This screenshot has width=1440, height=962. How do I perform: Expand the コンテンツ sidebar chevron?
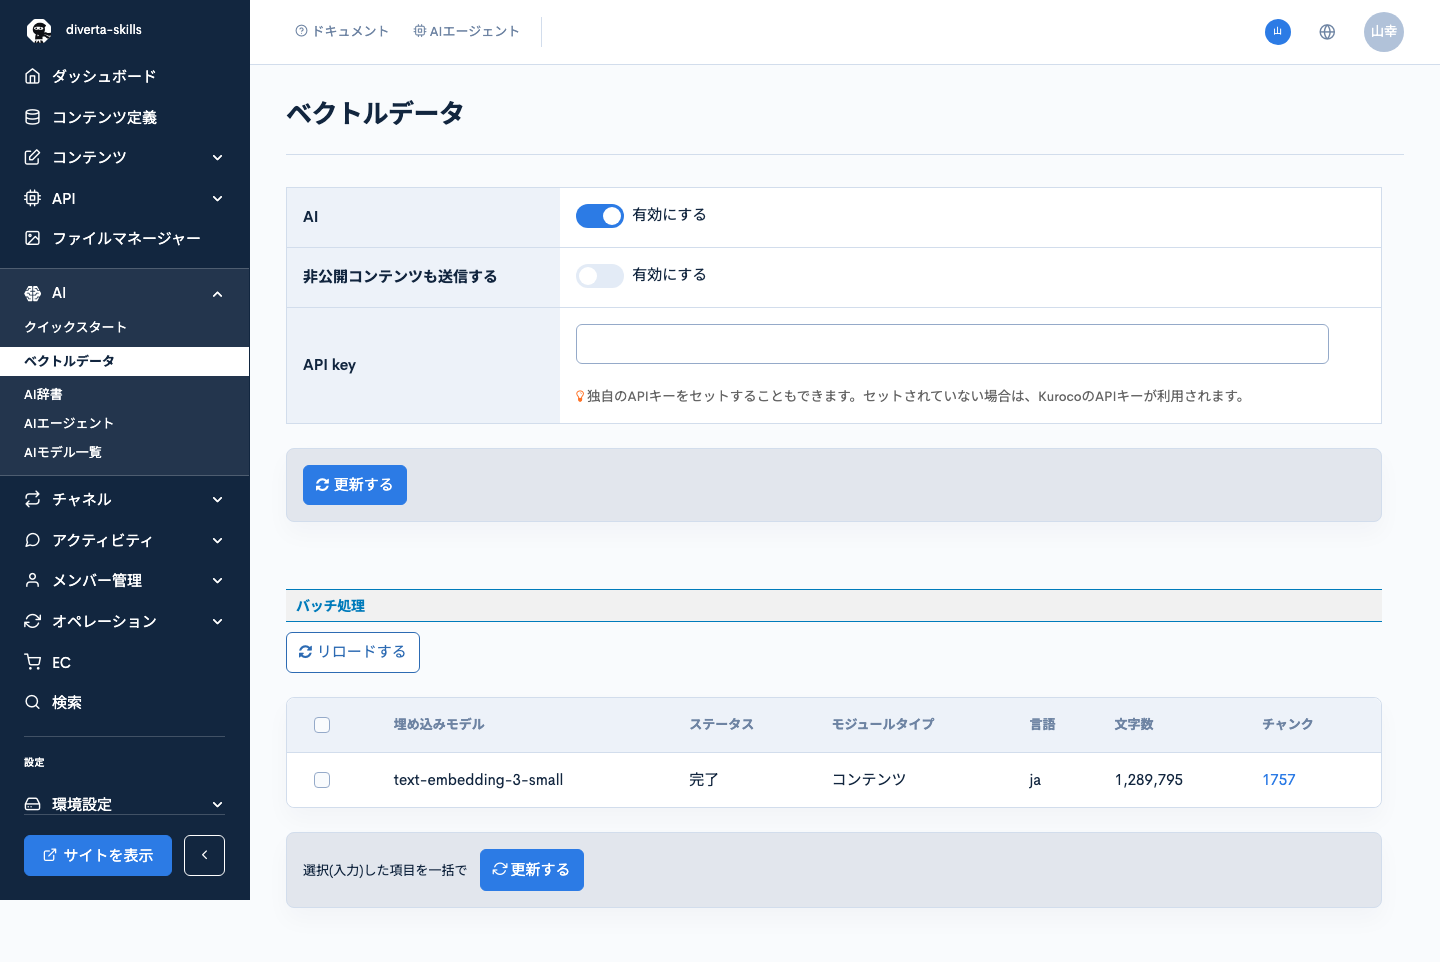(218, 158)
